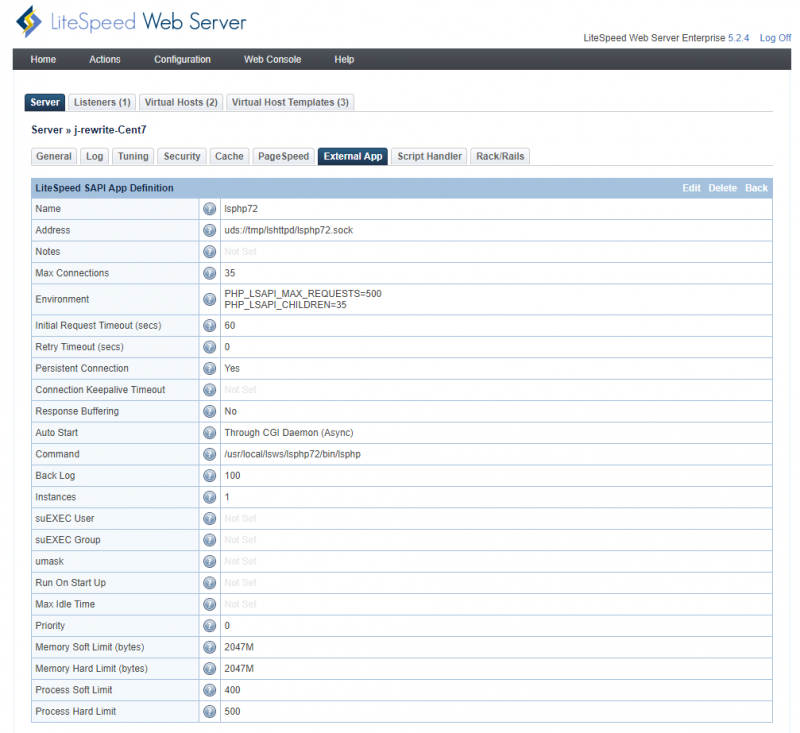
Task: Click help icon for Process Hard Limit
Action: [x=210, y=712]
